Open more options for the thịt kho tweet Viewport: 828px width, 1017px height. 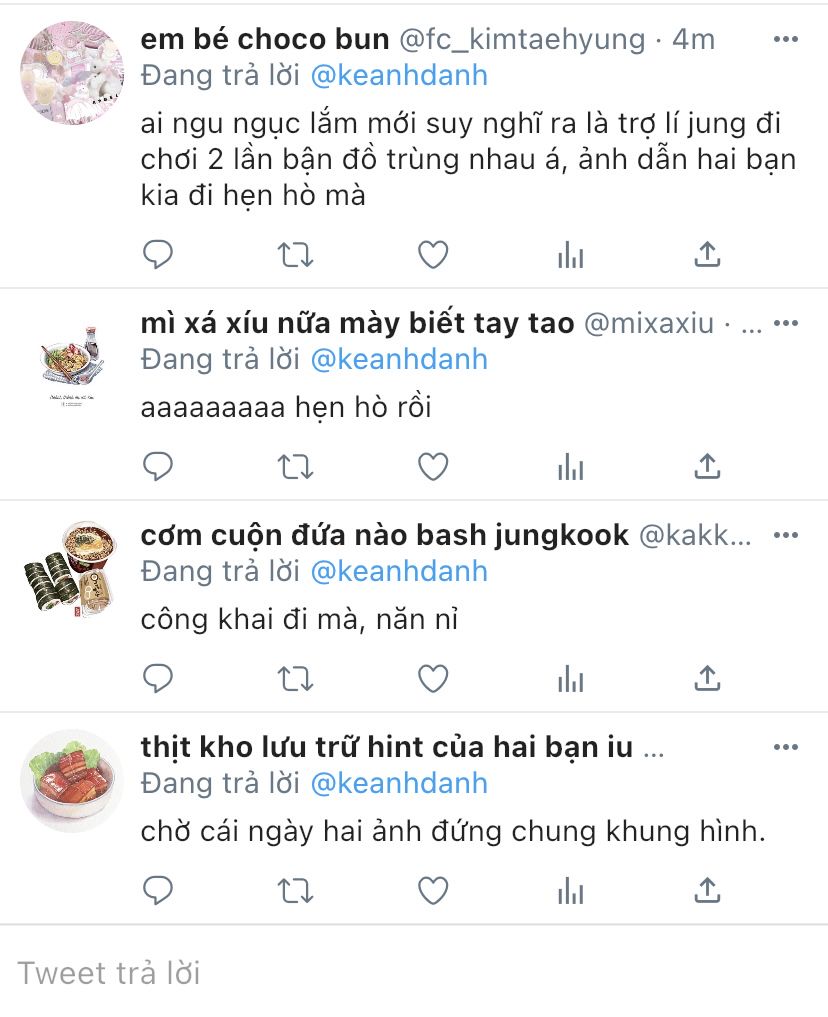coord(785,747)
